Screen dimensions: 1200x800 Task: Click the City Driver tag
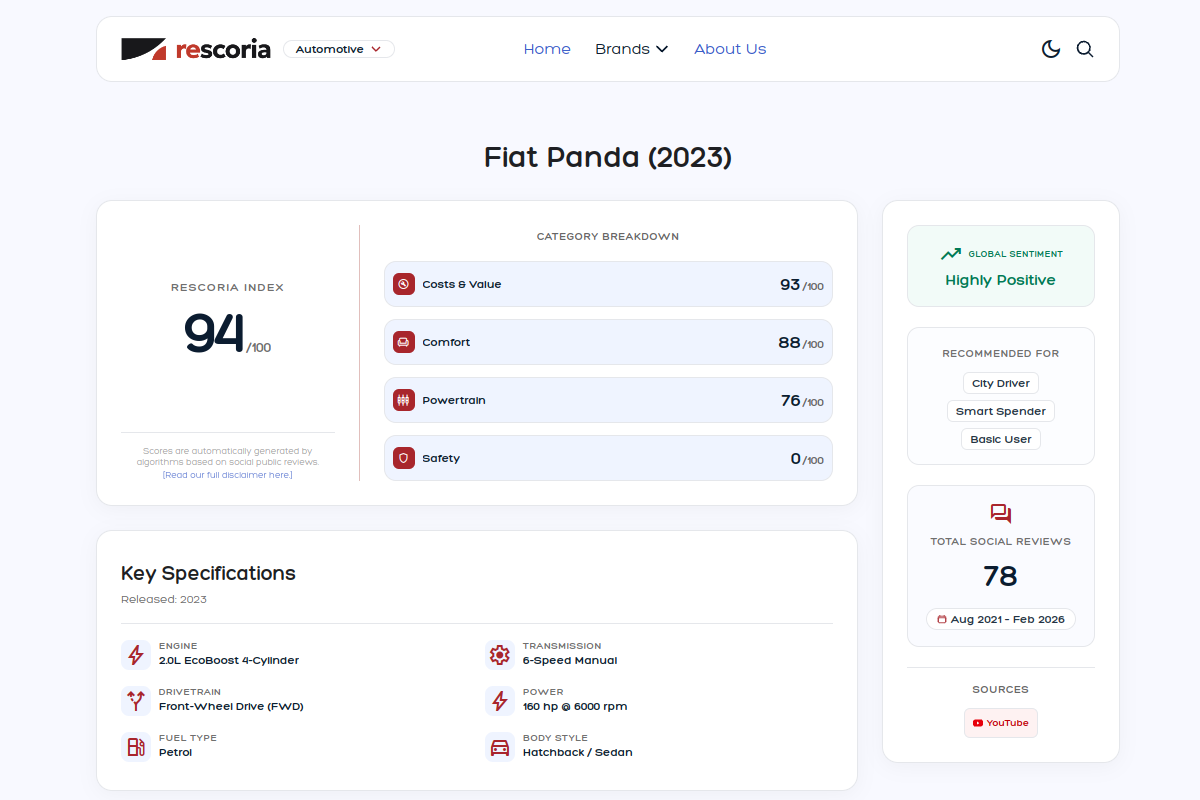(x=1001, y=383)
